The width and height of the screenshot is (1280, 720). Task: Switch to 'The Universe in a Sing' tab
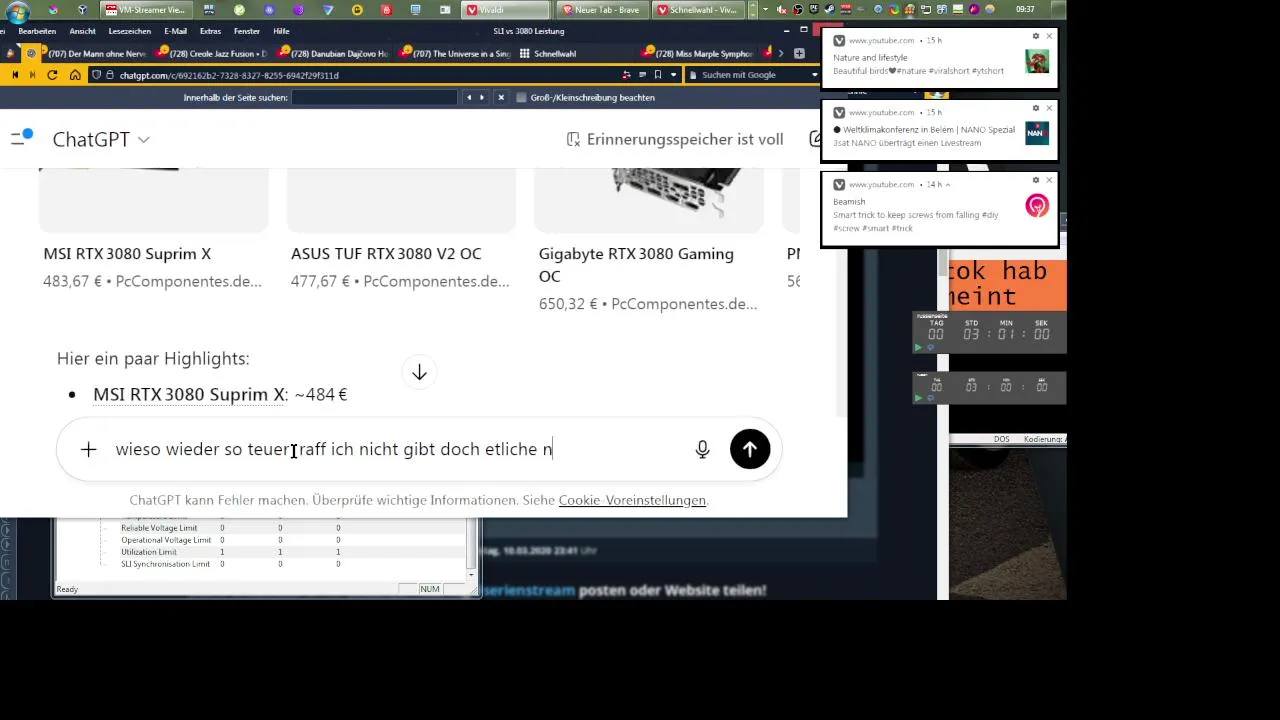pyautogui.click(x=455, y=53)
